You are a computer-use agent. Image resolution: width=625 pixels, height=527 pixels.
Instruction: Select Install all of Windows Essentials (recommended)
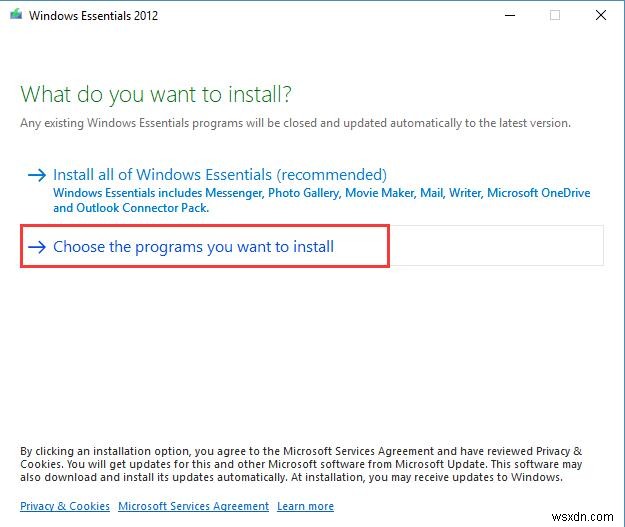(x=219, y=174)
